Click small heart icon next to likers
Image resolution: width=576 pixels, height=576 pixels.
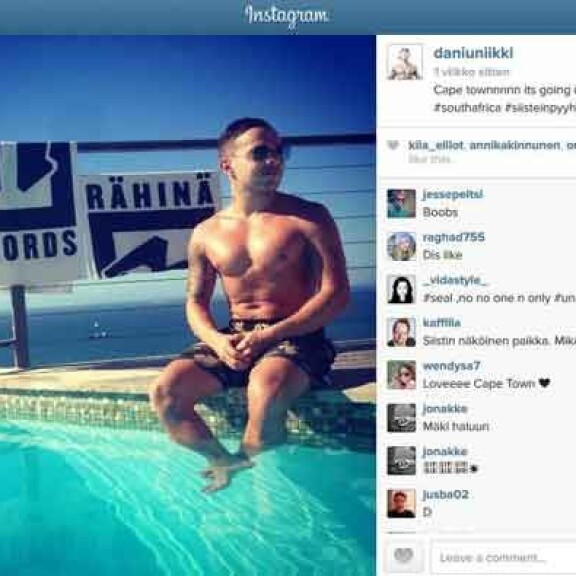click(x=393, y=146)
